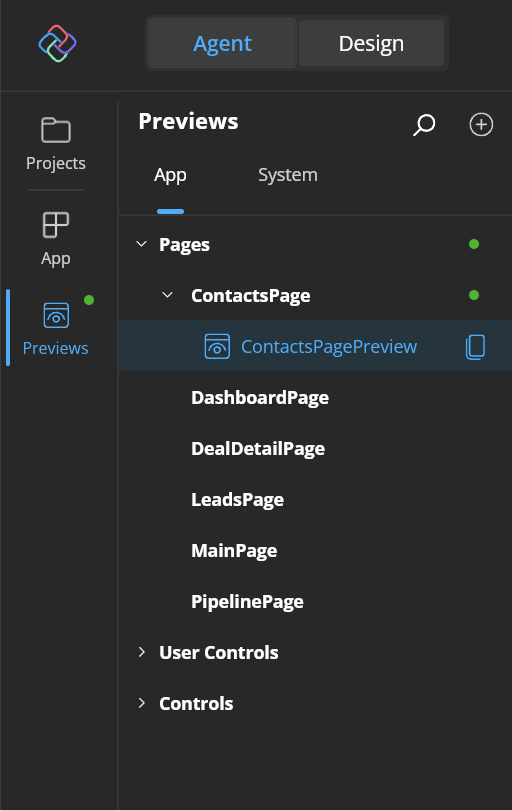Click the ContactsPage node label
The image size is (512, 810).
[x=251, y=296]
